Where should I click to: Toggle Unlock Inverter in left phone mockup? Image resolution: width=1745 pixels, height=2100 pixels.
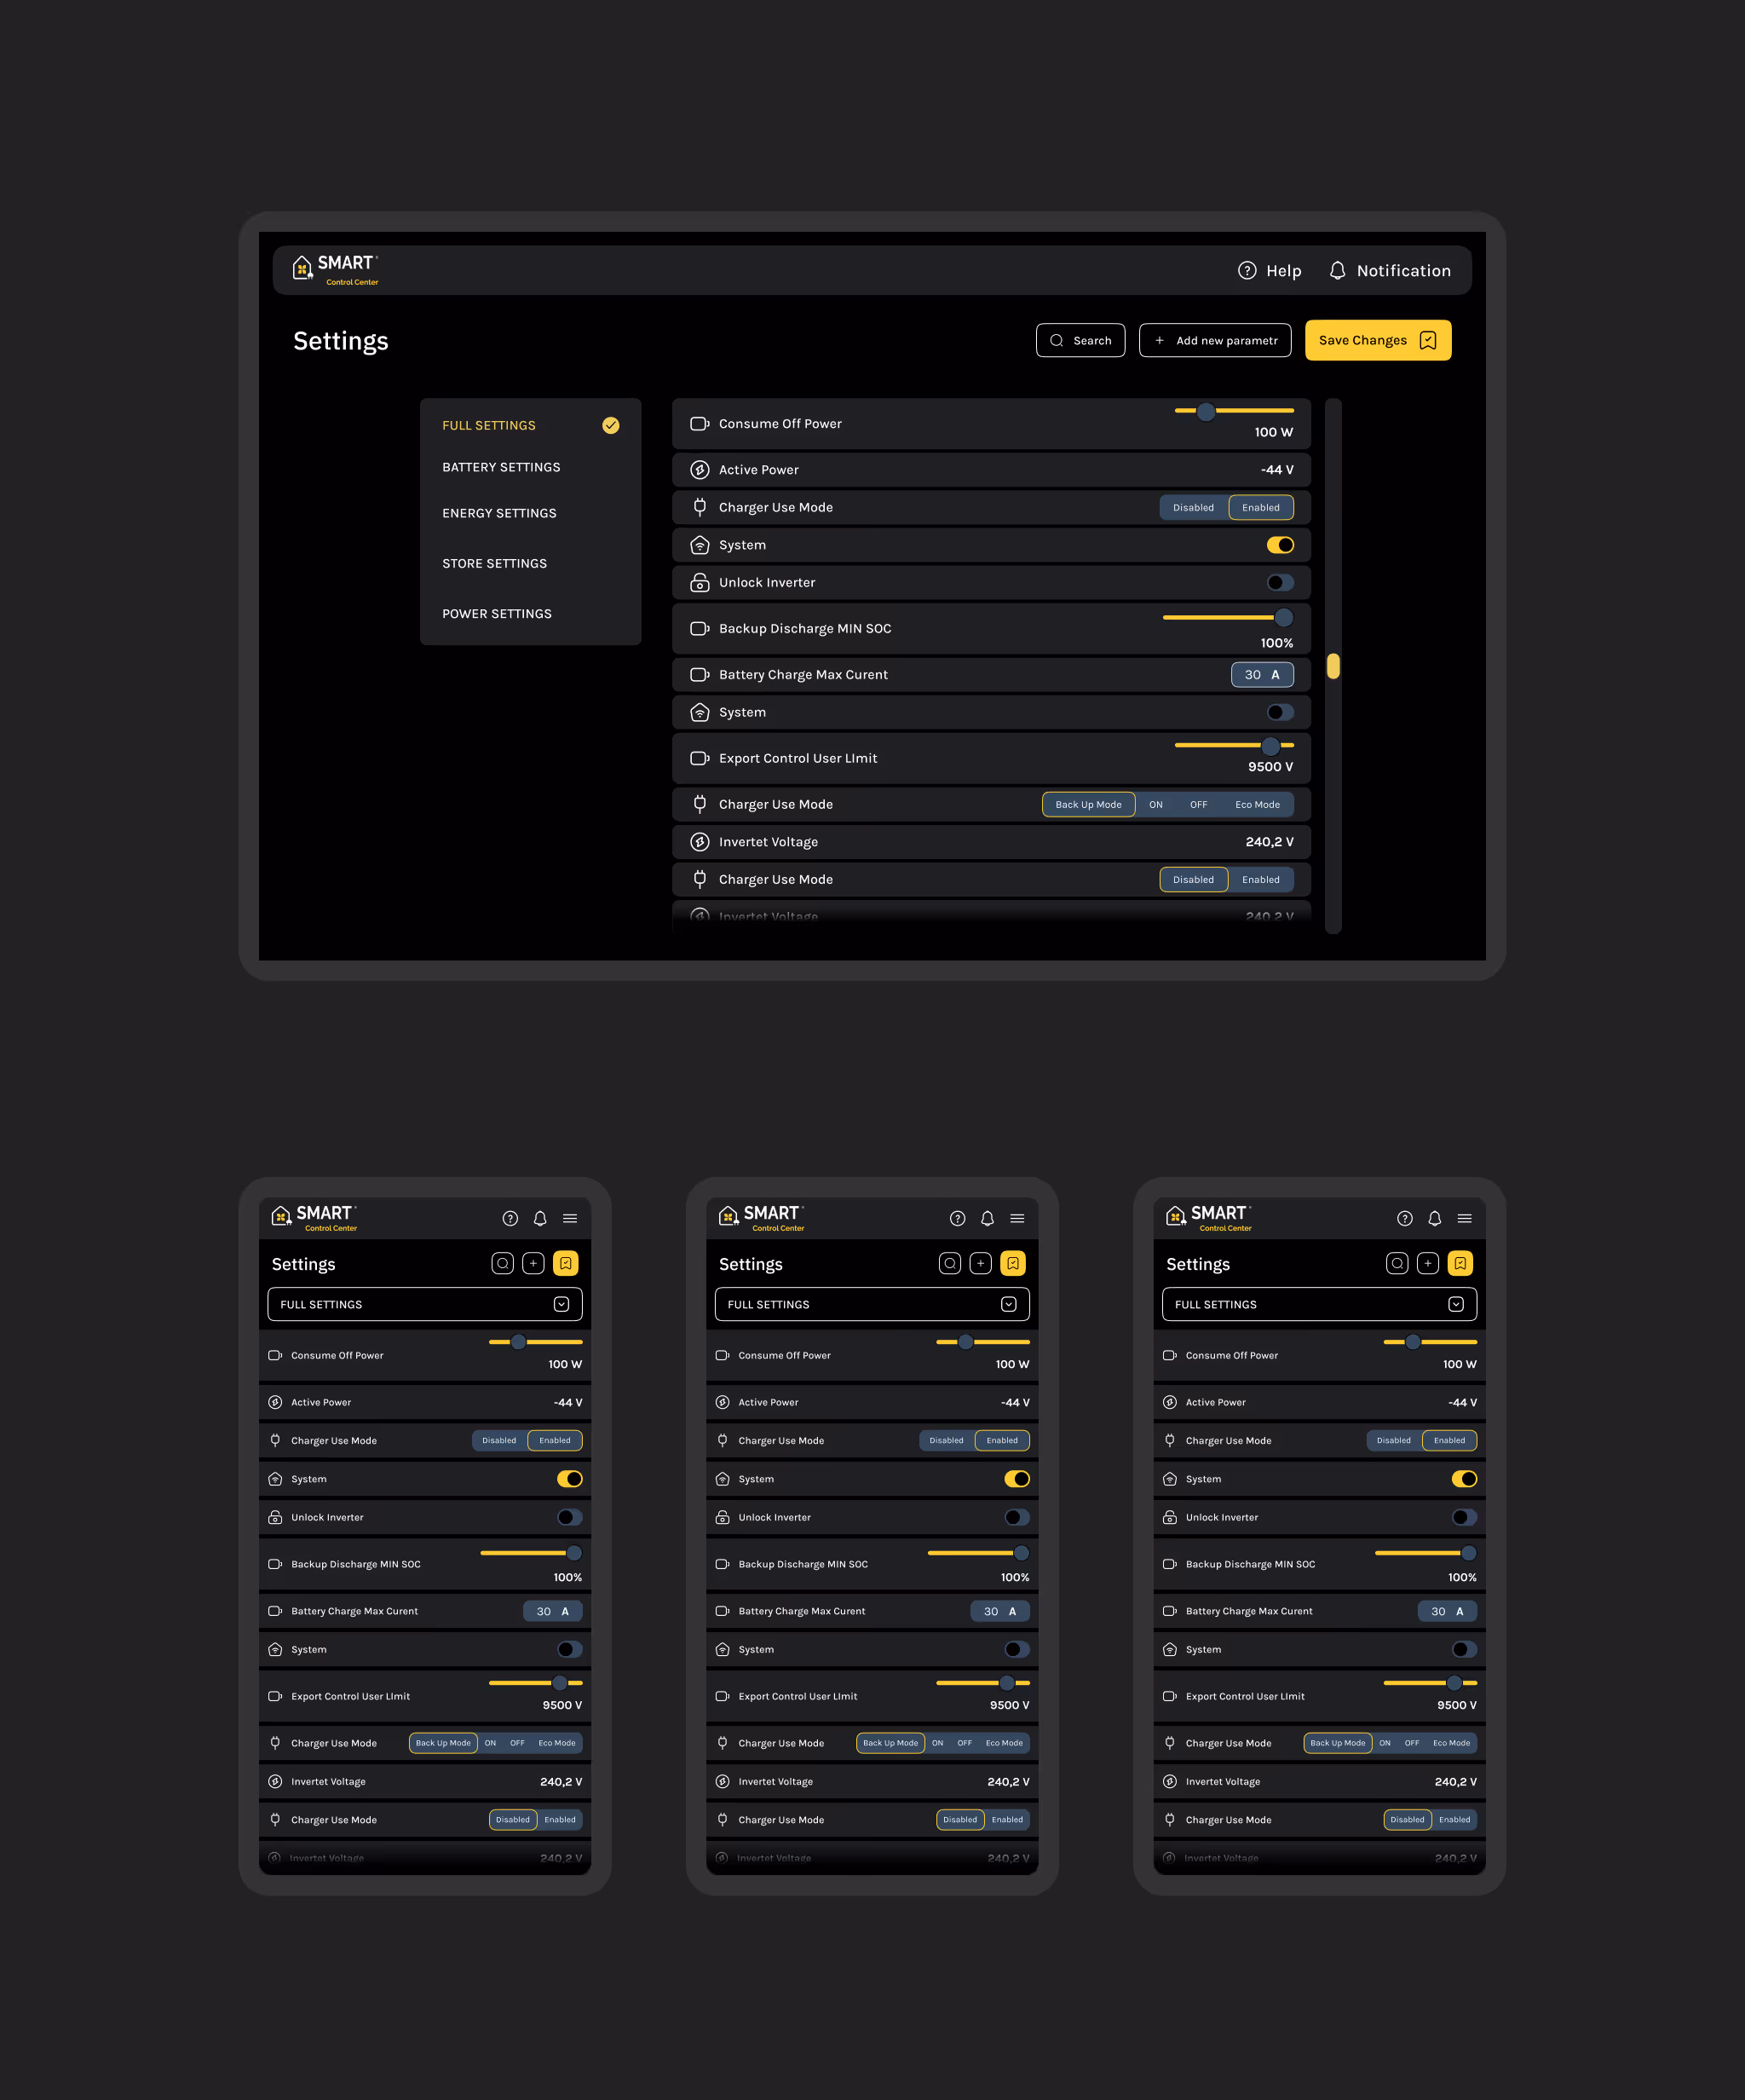point(569,1517)
